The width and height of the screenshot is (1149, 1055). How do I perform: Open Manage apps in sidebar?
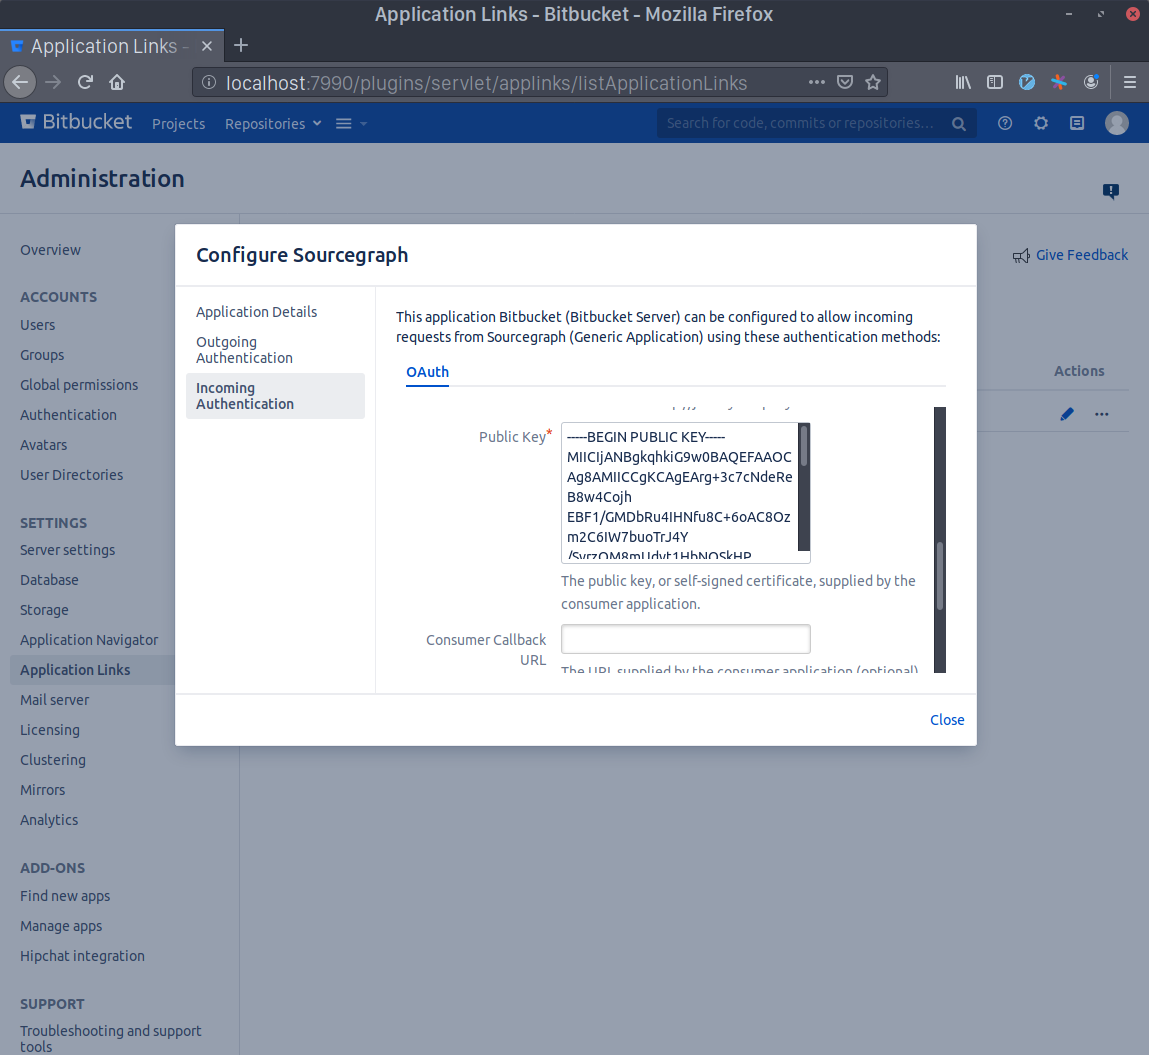61,926
